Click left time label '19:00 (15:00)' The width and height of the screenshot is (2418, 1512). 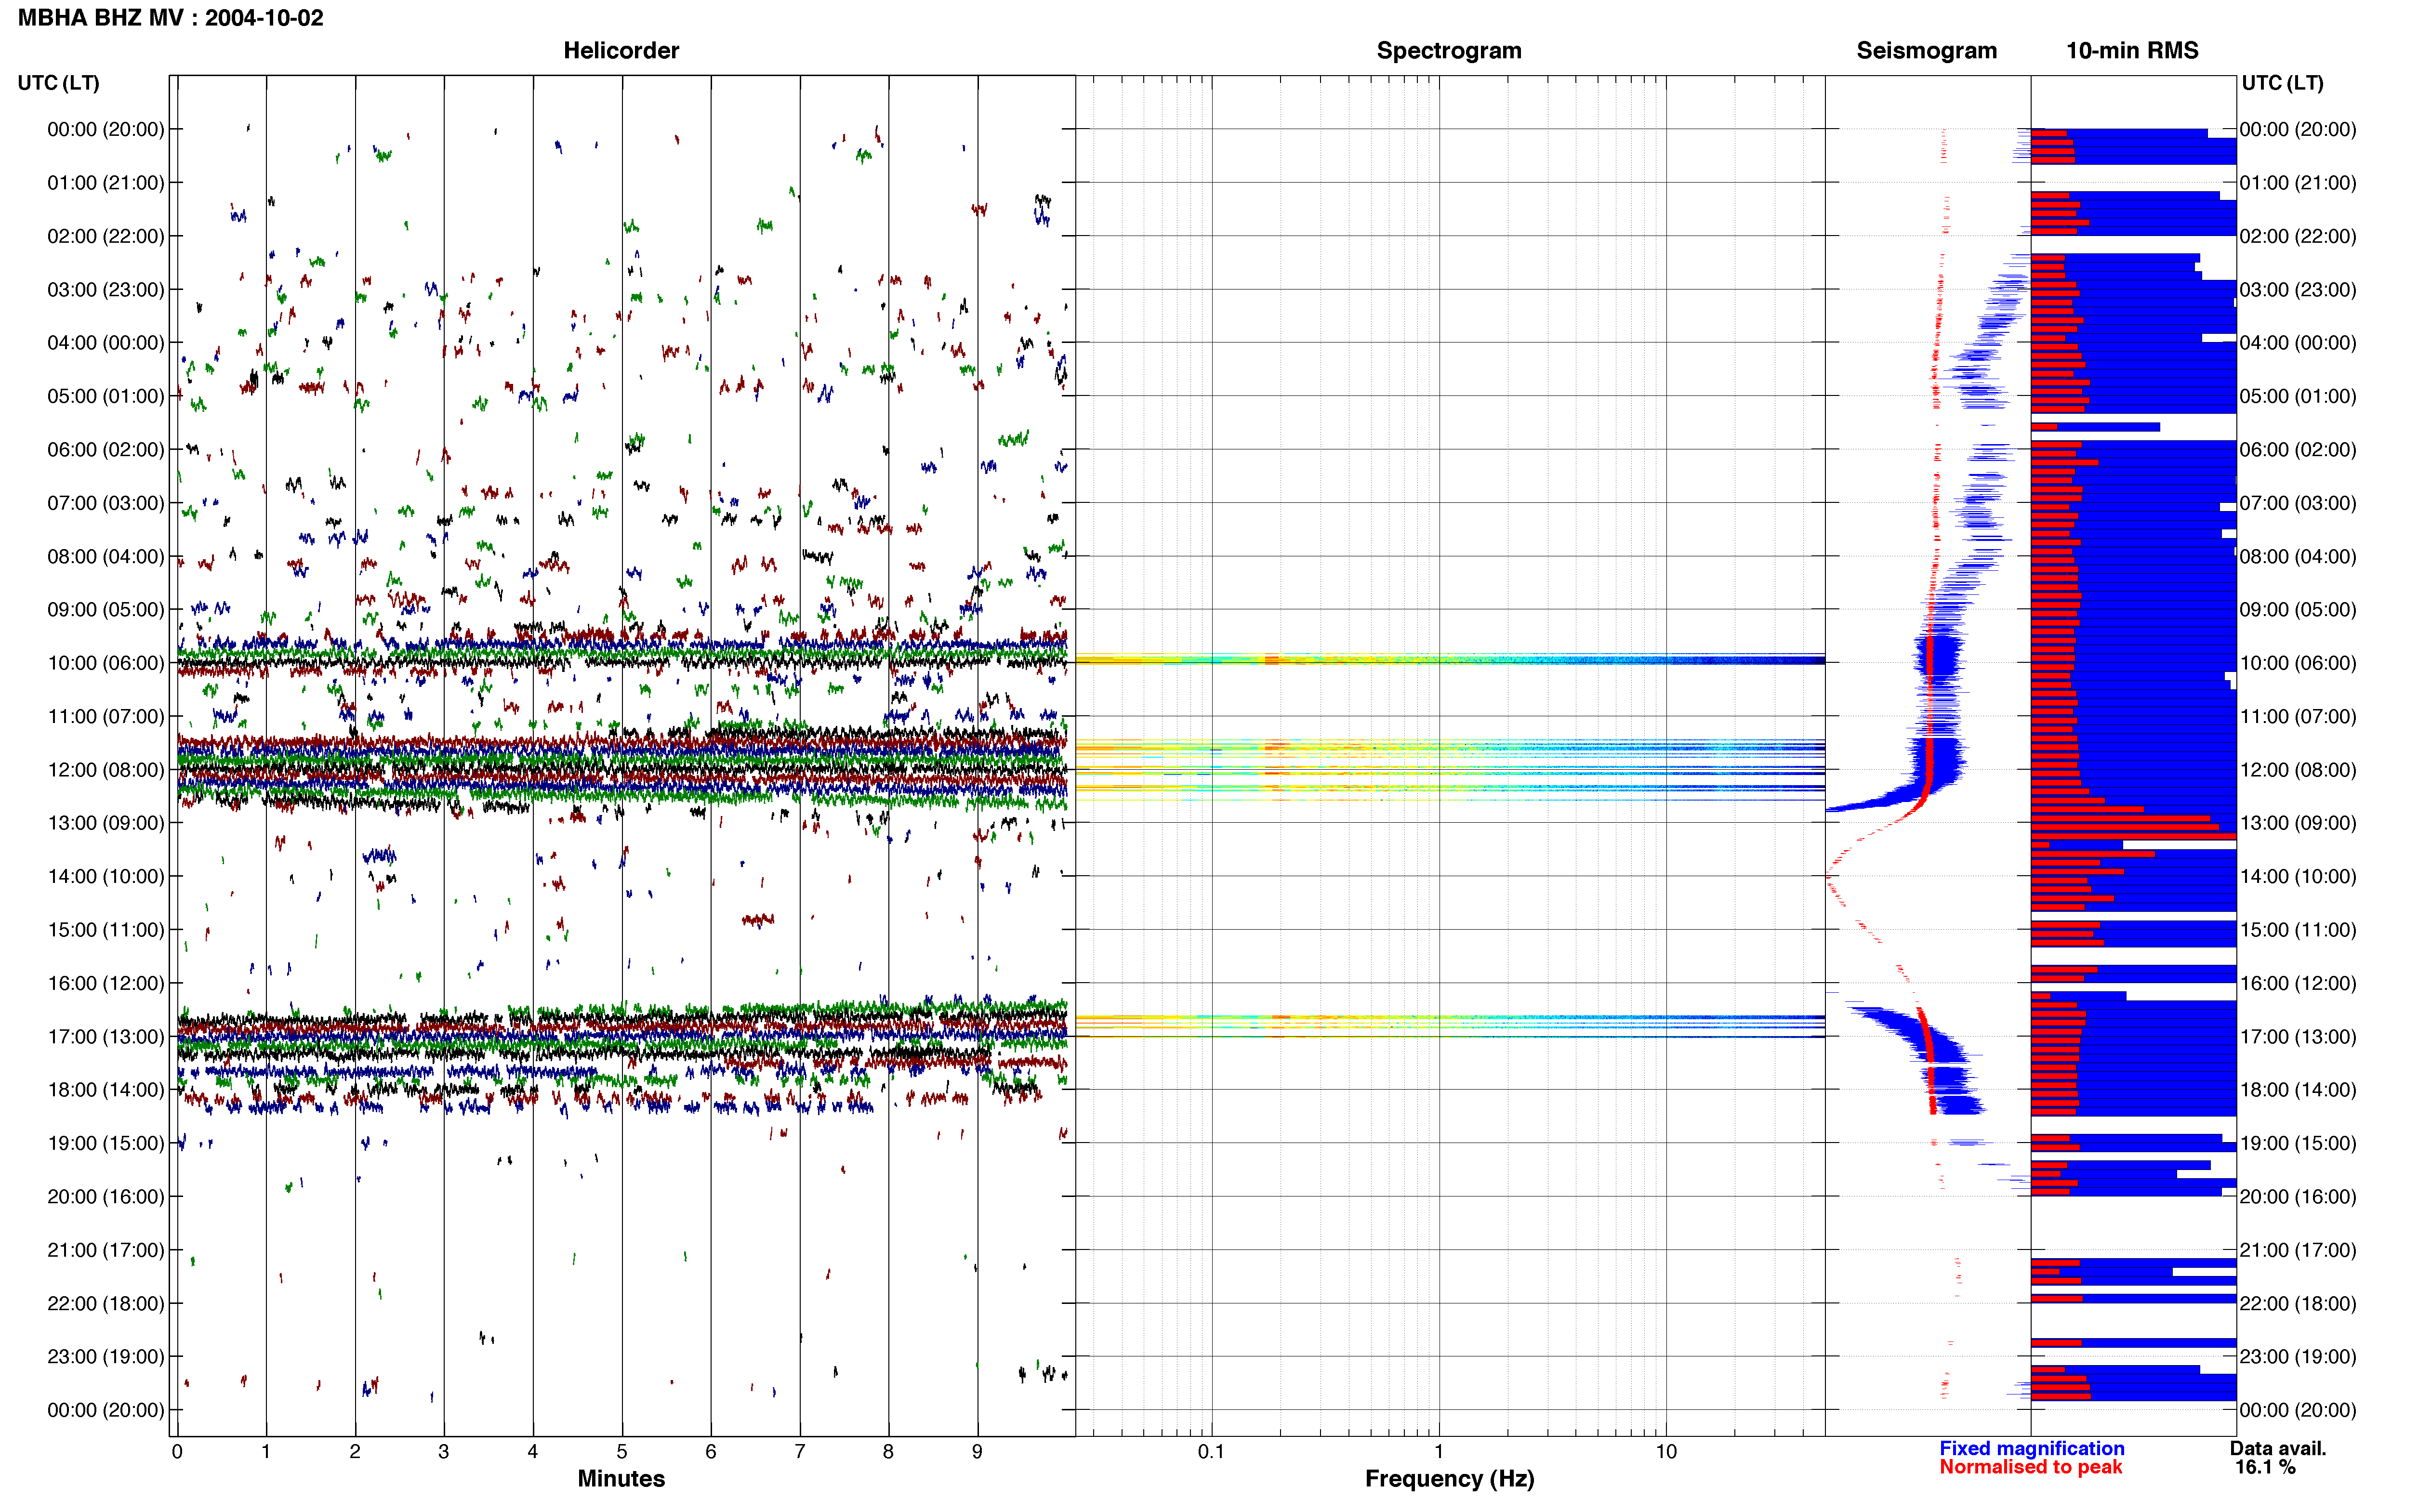tap(106, 1143)
